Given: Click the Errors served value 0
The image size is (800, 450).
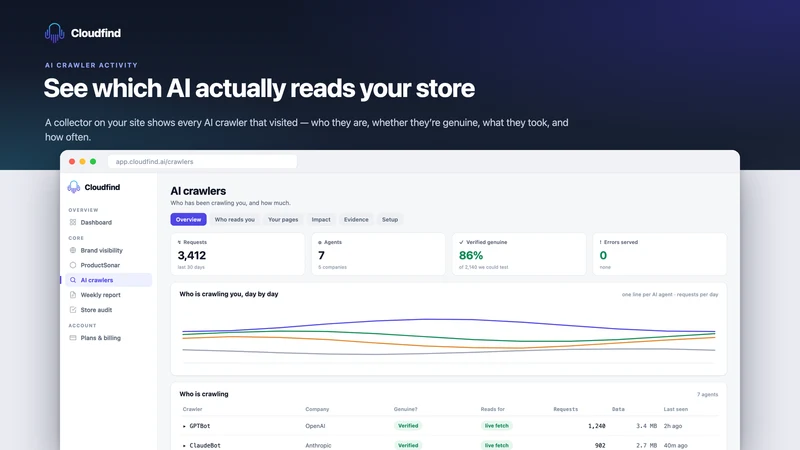Looking at the screenshot, I should 603,255.
